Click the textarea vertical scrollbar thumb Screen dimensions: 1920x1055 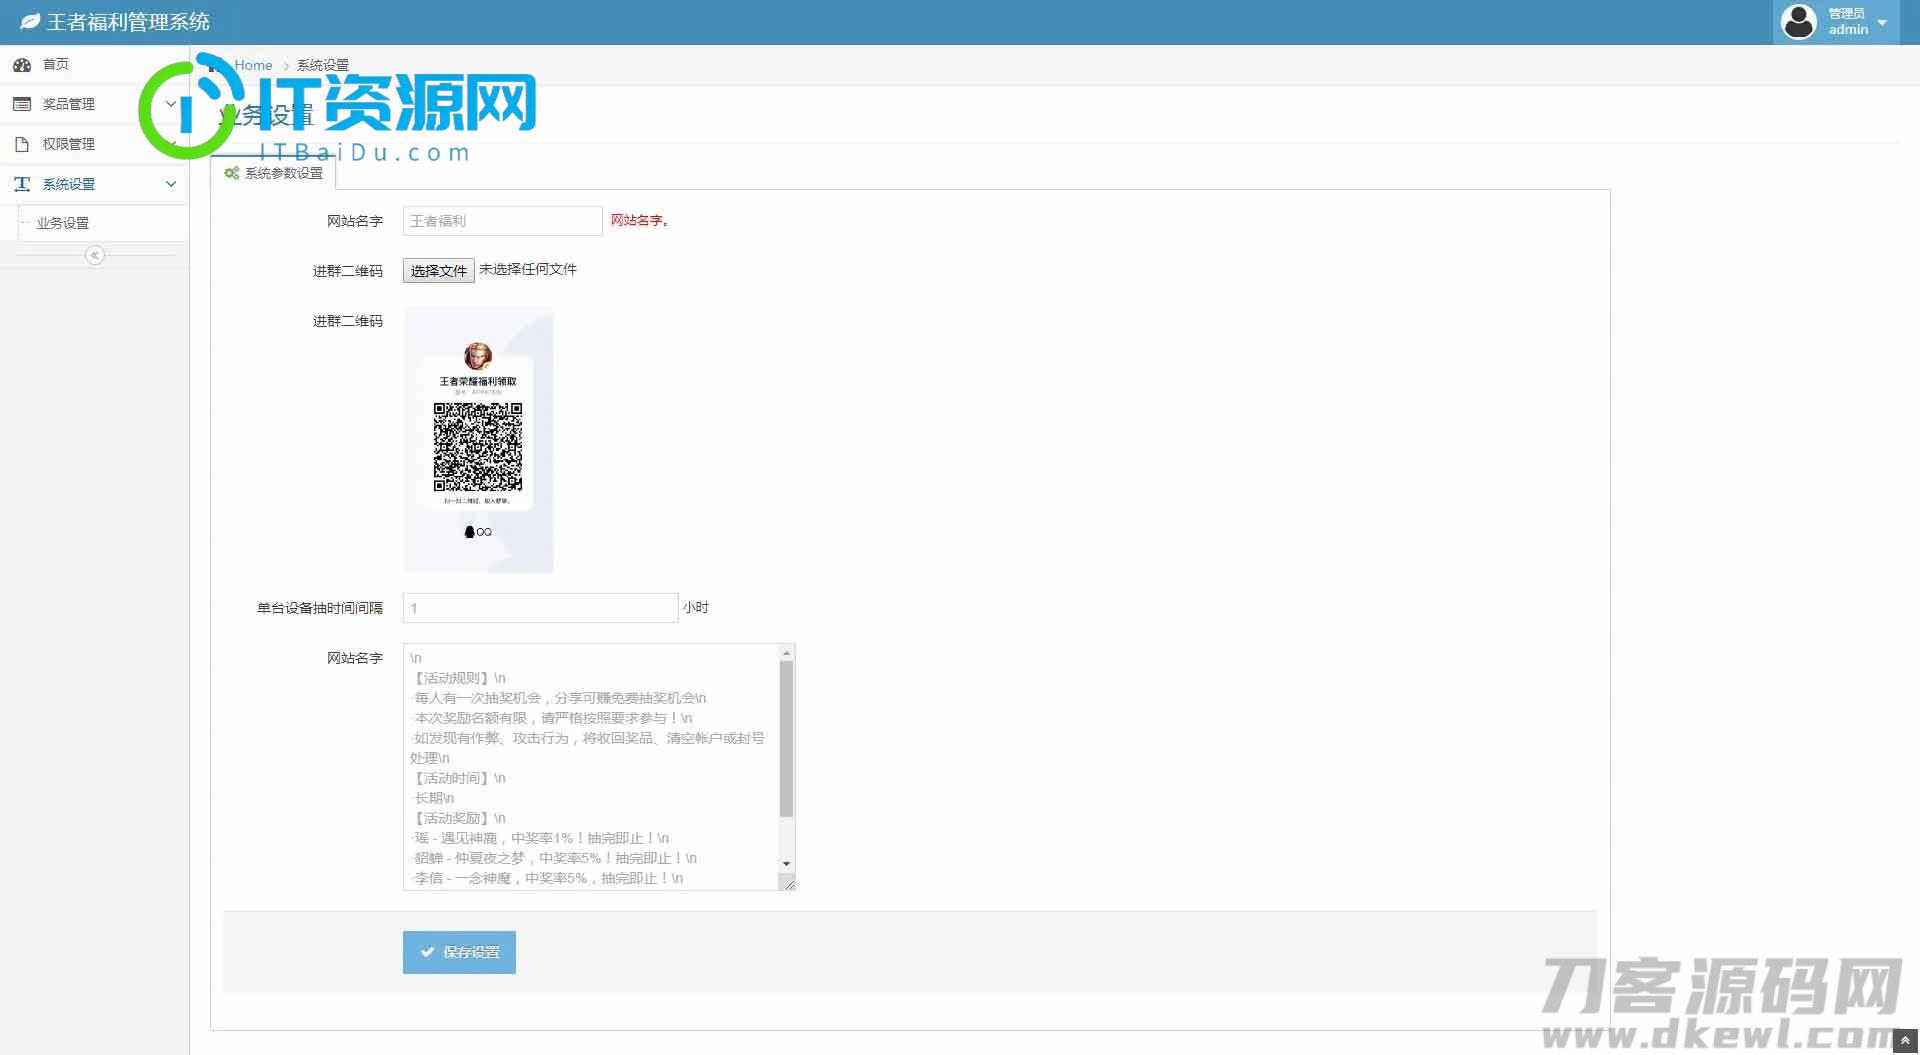[787, 739]
